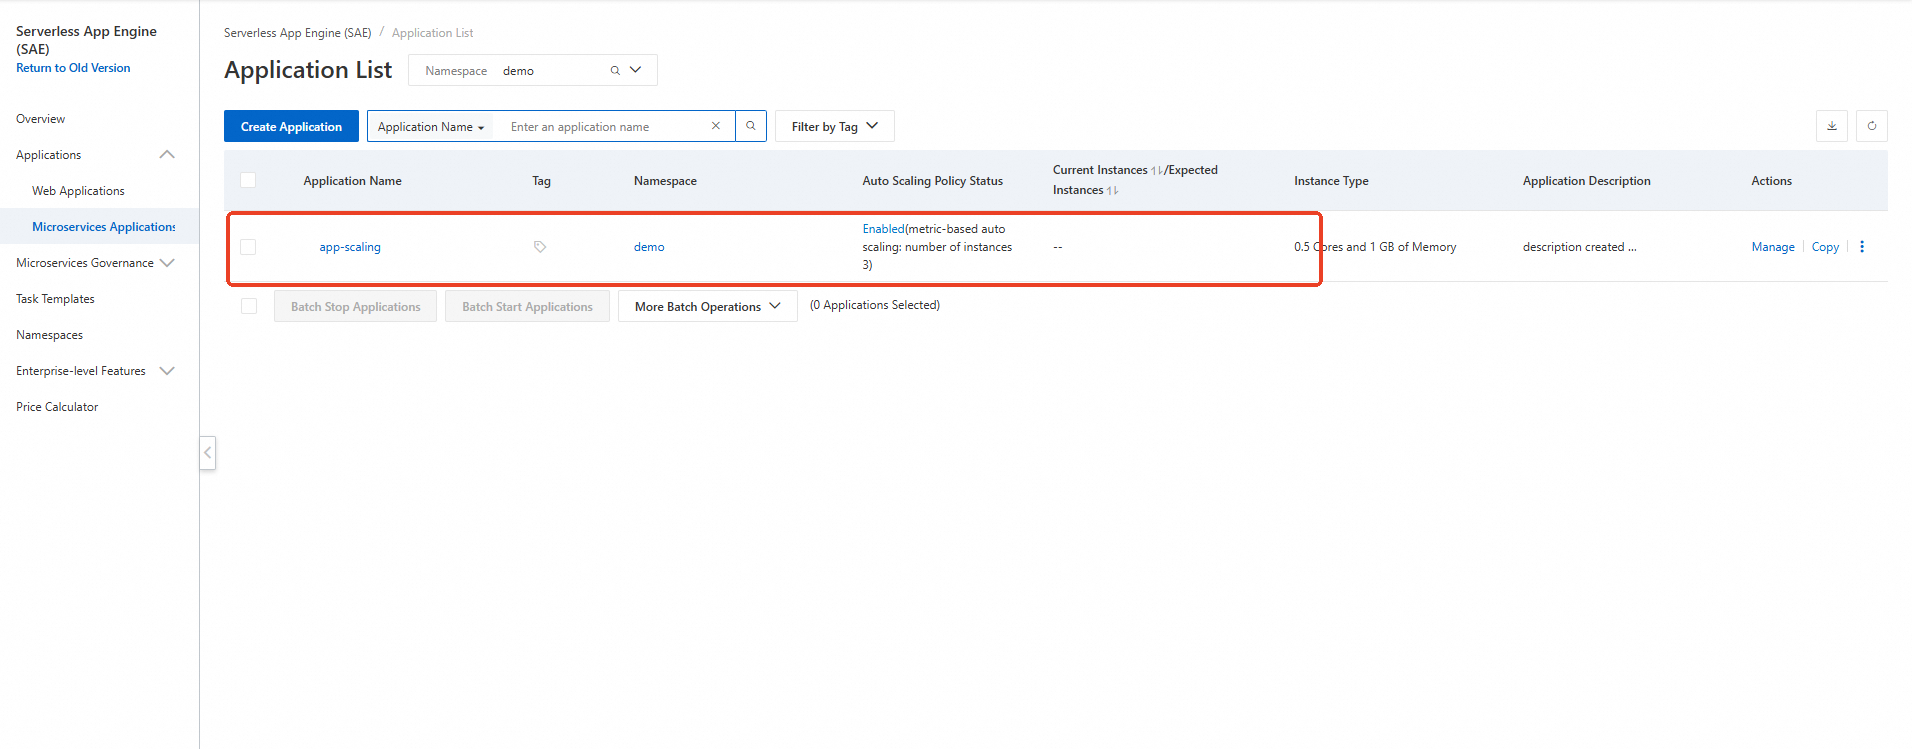Image resolution: width=1912 pixels, height=749 pixels.
Task: Collapse the left sidebar panel
Action: point(208,453)
